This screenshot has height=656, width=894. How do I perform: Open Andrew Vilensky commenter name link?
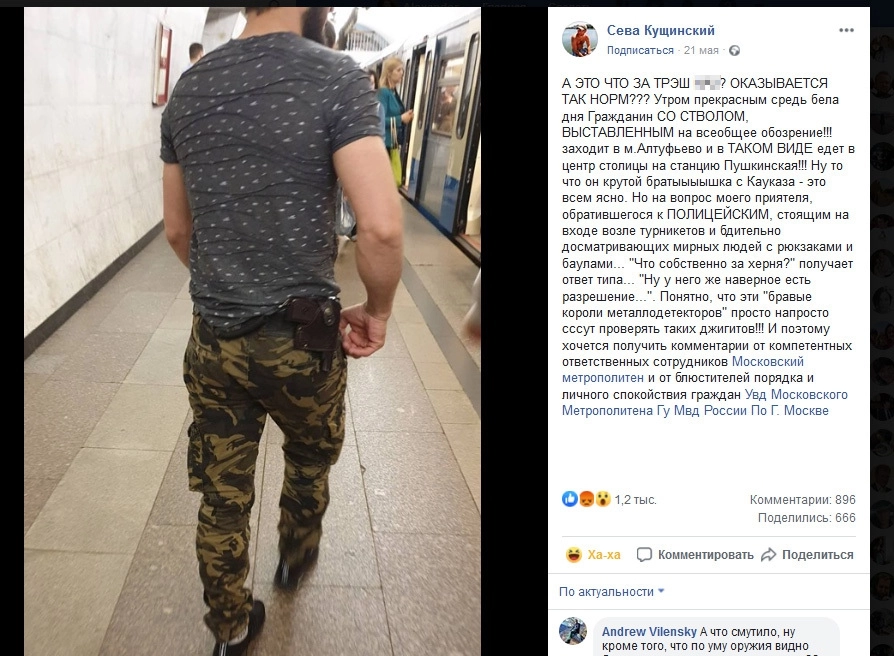(x=649, y=631)
